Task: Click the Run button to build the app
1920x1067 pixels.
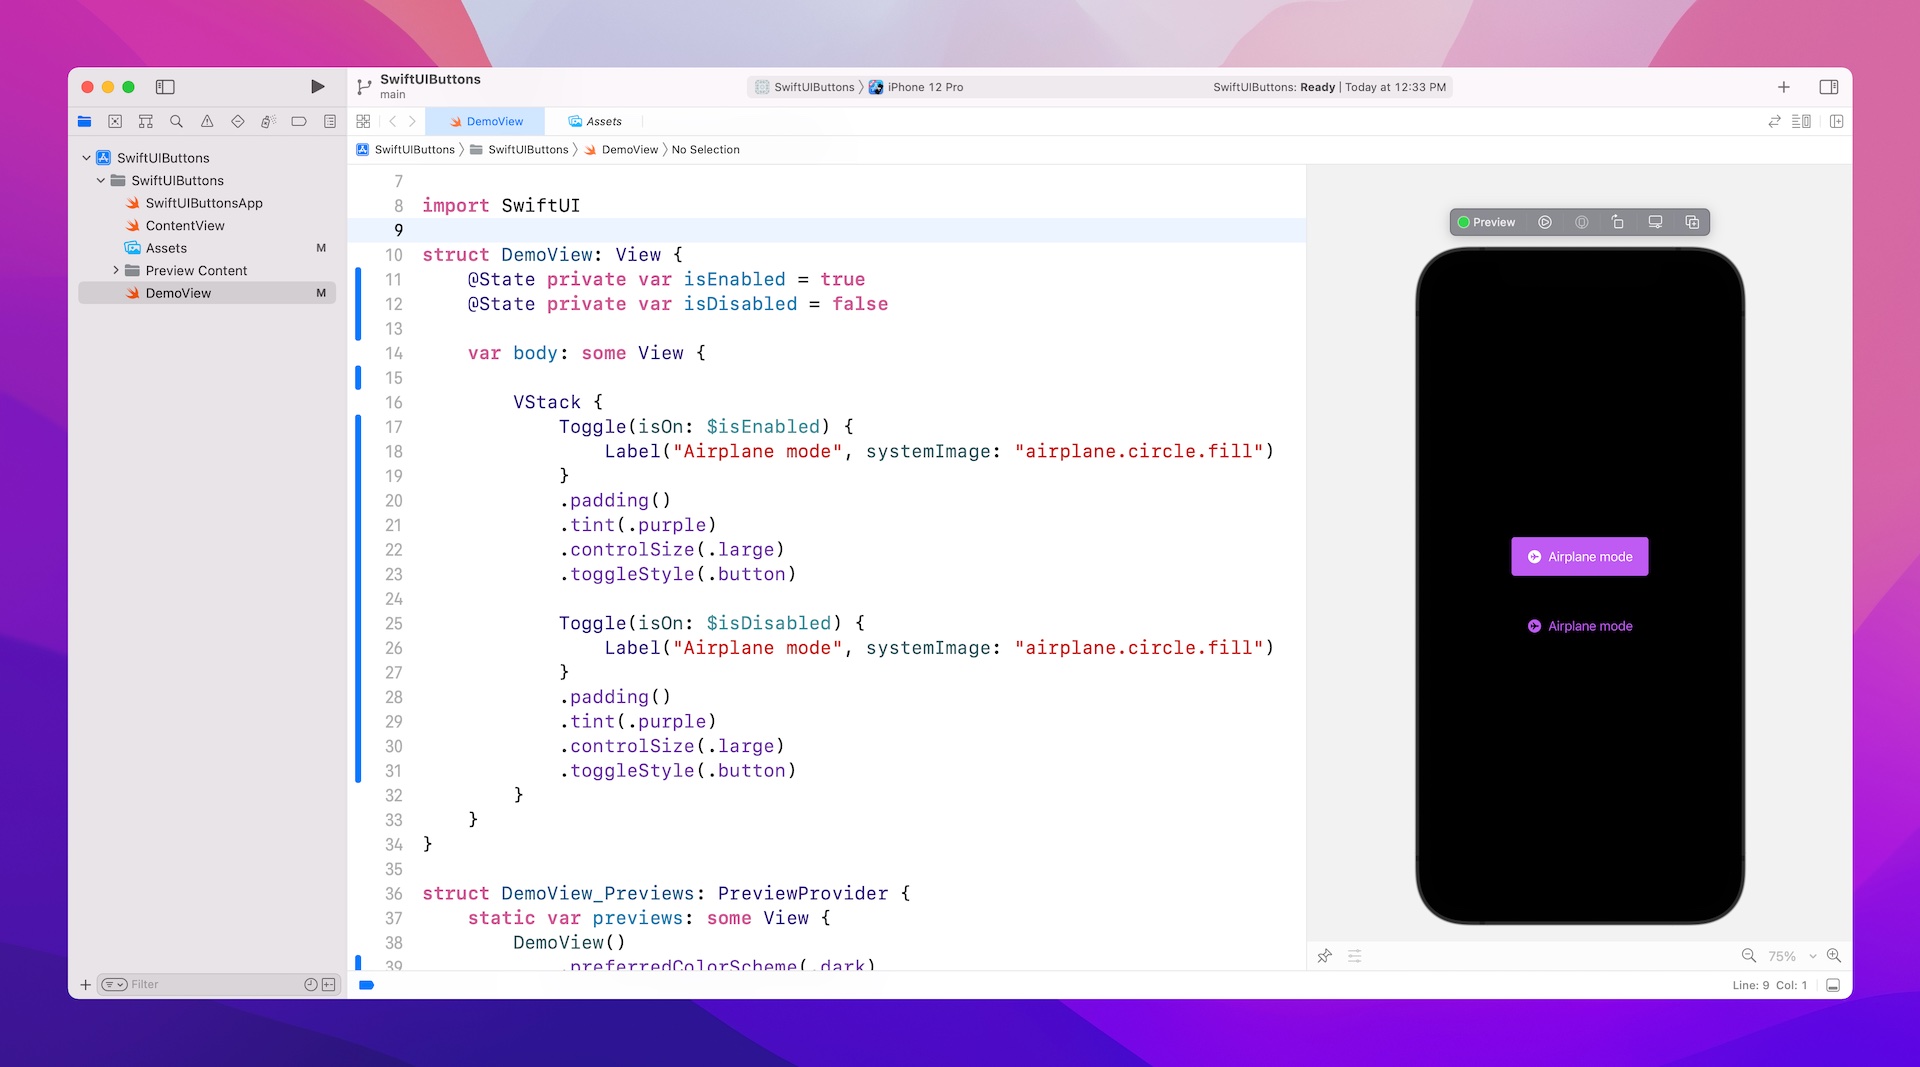Action: (317, 87)
